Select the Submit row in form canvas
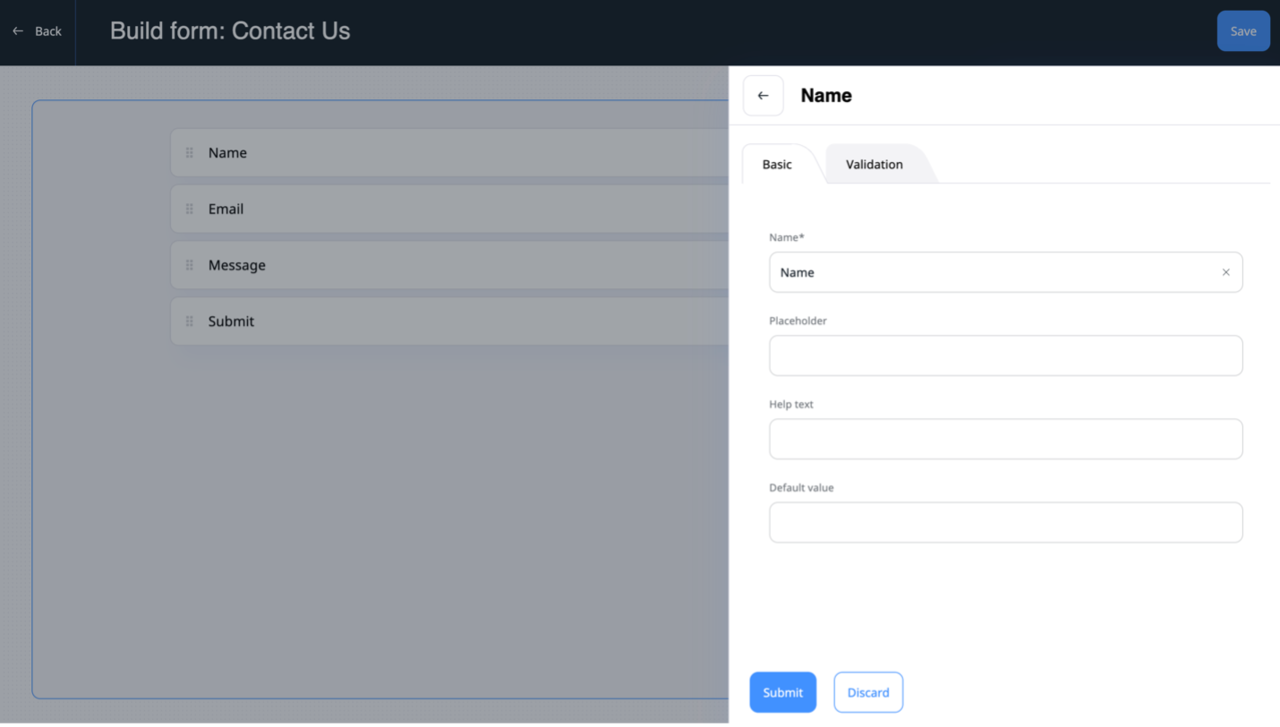The height and width of the screenshot is (727, 1280). point(450,321)
